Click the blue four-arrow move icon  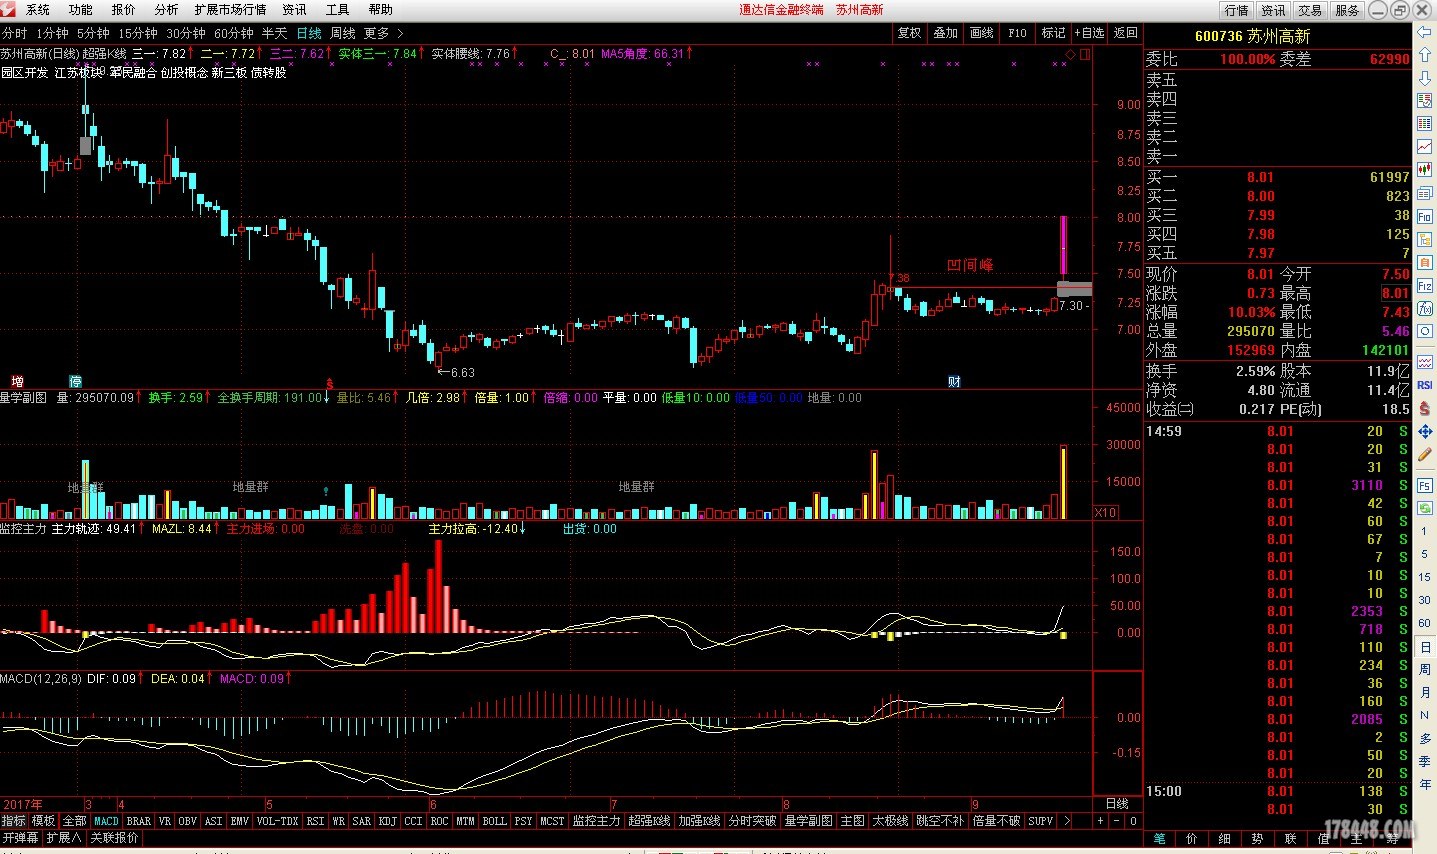click(x=1425, y=431)
